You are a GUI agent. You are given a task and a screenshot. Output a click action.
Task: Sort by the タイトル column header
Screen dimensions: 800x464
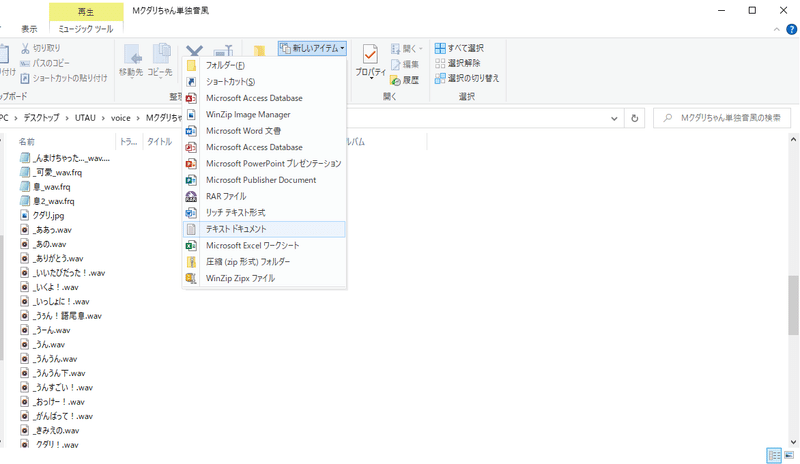tap(160, 142)
